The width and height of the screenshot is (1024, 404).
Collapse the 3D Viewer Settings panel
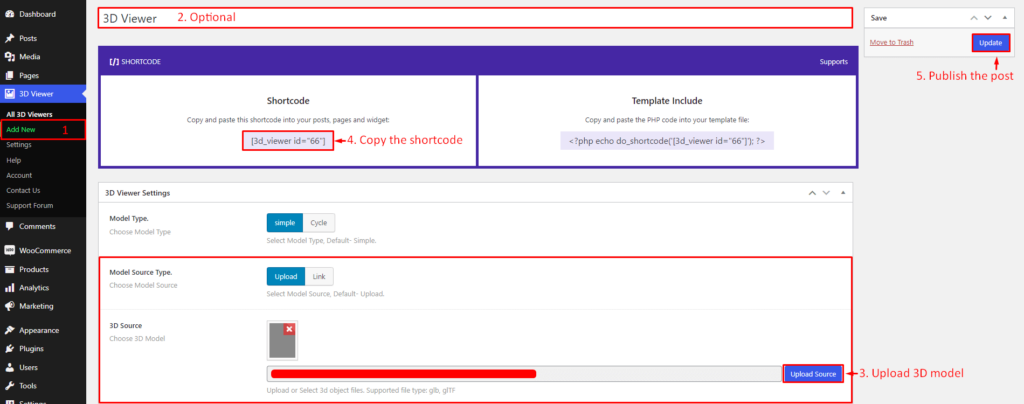[842, 193]
